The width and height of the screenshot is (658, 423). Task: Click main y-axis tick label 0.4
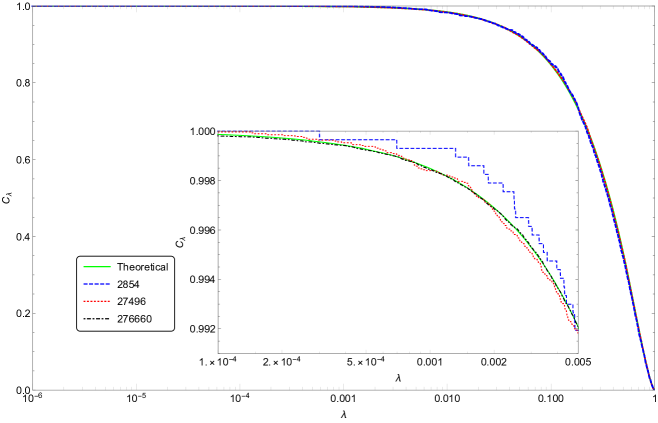tap(22, 237)
